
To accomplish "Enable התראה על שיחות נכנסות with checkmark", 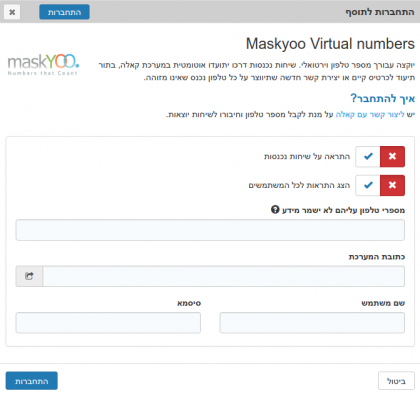I will [368, 156].
